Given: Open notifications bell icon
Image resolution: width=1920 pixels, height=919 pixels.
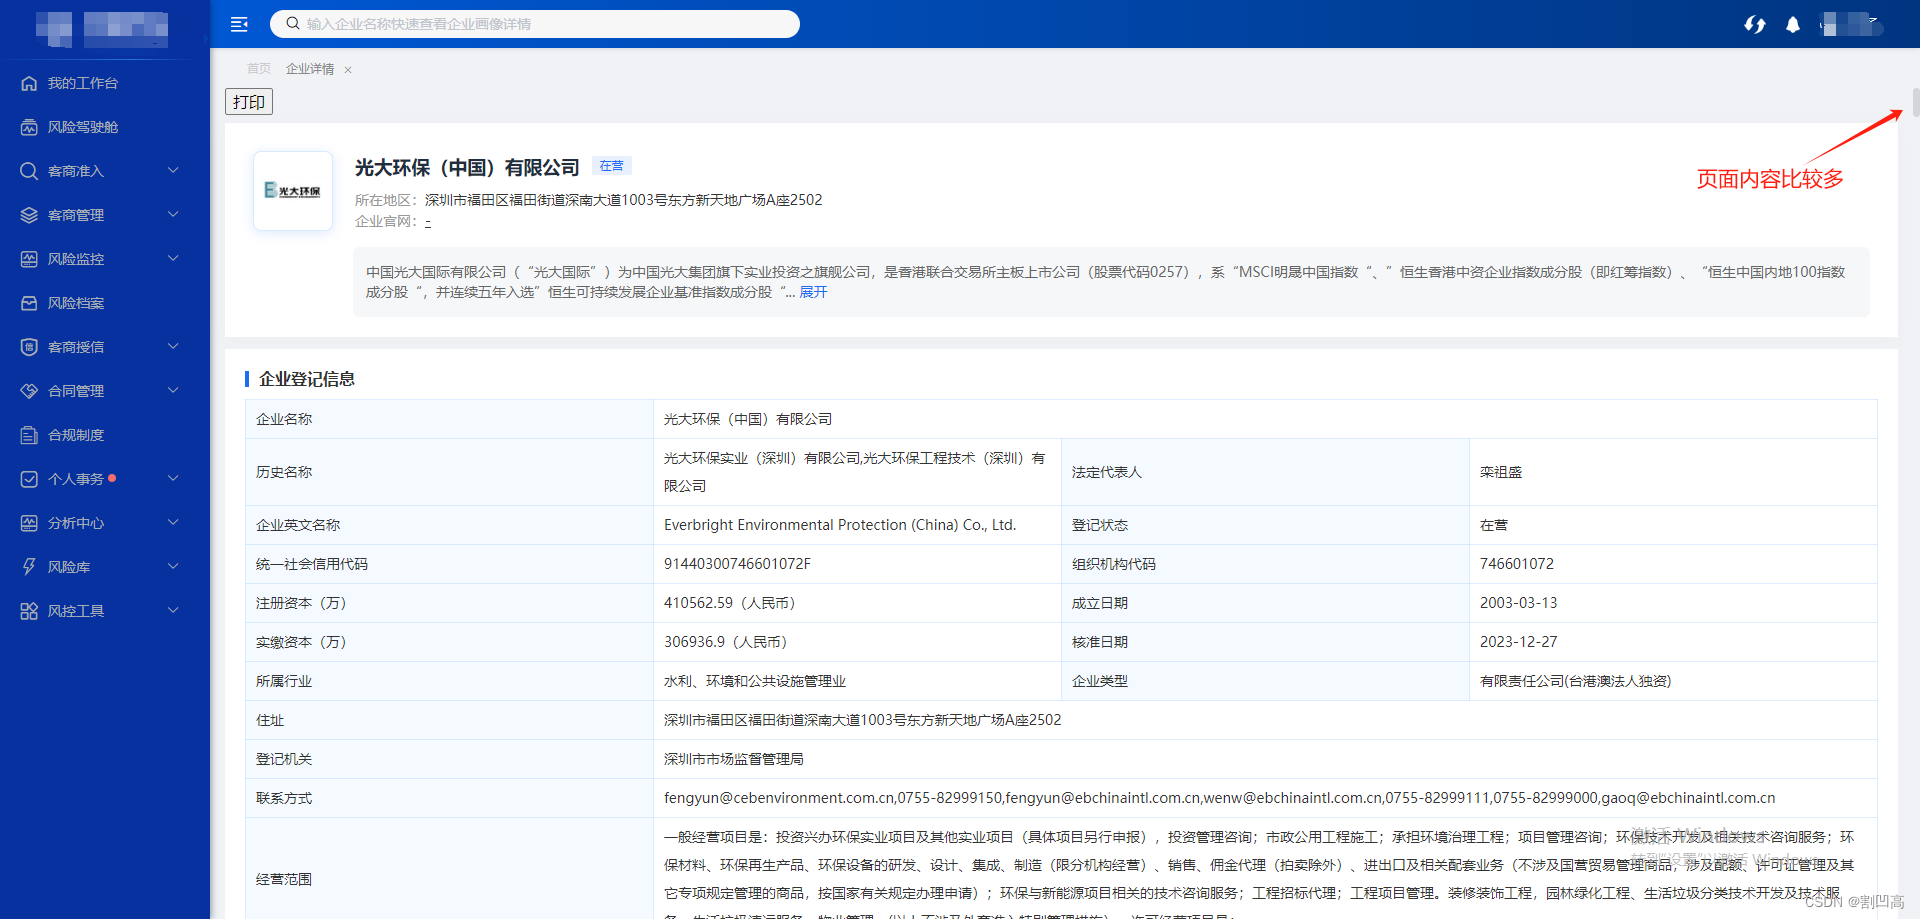Looking at the screenshot, I should (x=1793, y=24).
